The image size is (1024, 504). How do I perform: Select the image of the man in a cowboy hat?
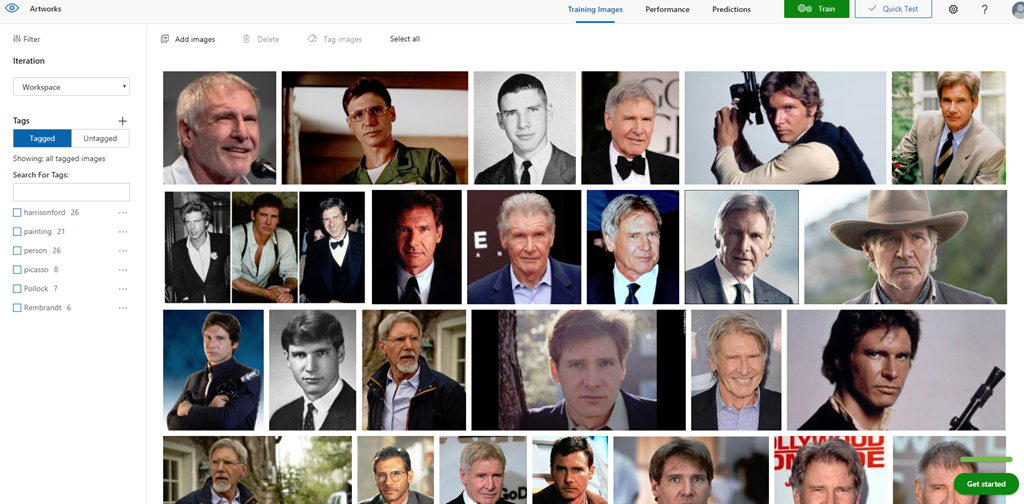(905, 246)
